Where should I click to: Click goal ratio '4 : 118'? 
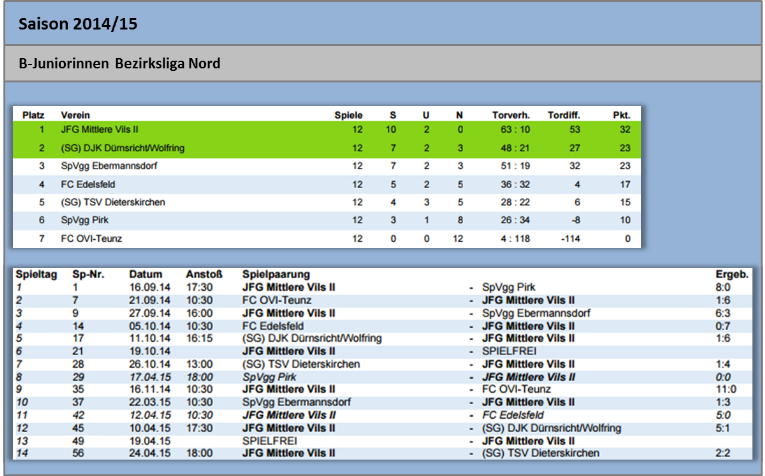[515, 238]
